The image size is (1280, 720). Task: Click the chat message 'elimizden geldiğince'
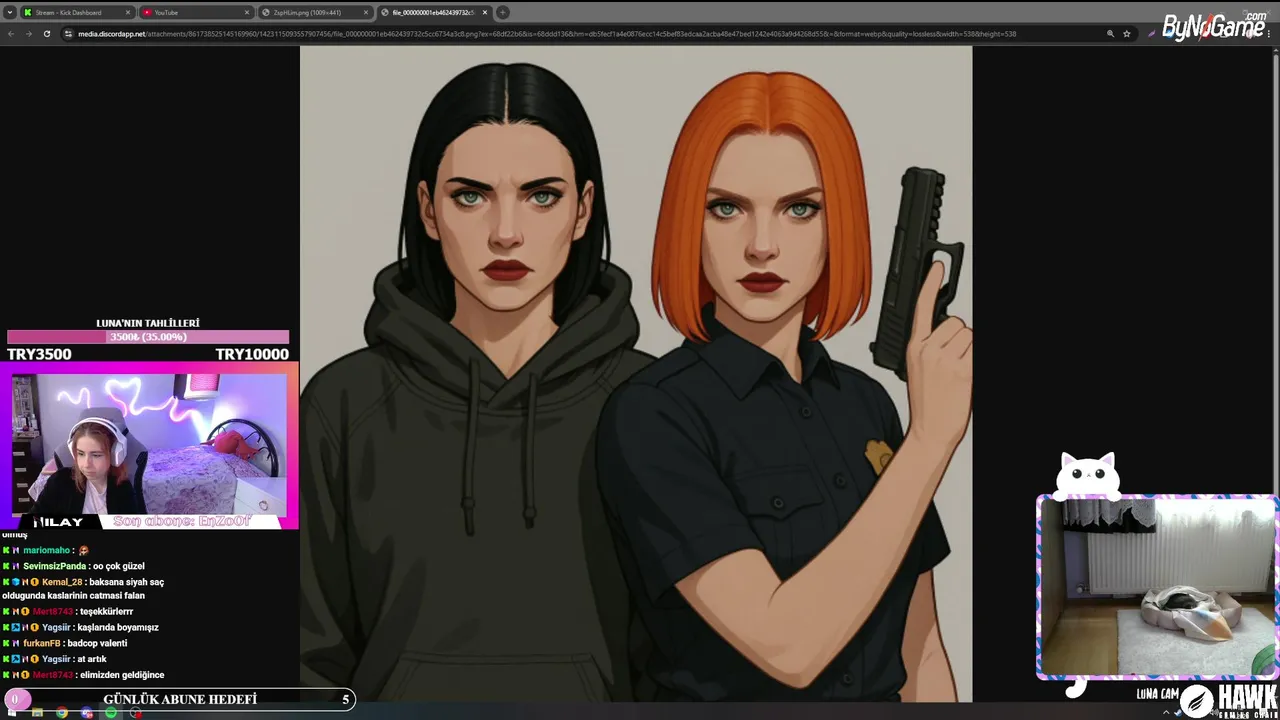[x=122, y=675]
